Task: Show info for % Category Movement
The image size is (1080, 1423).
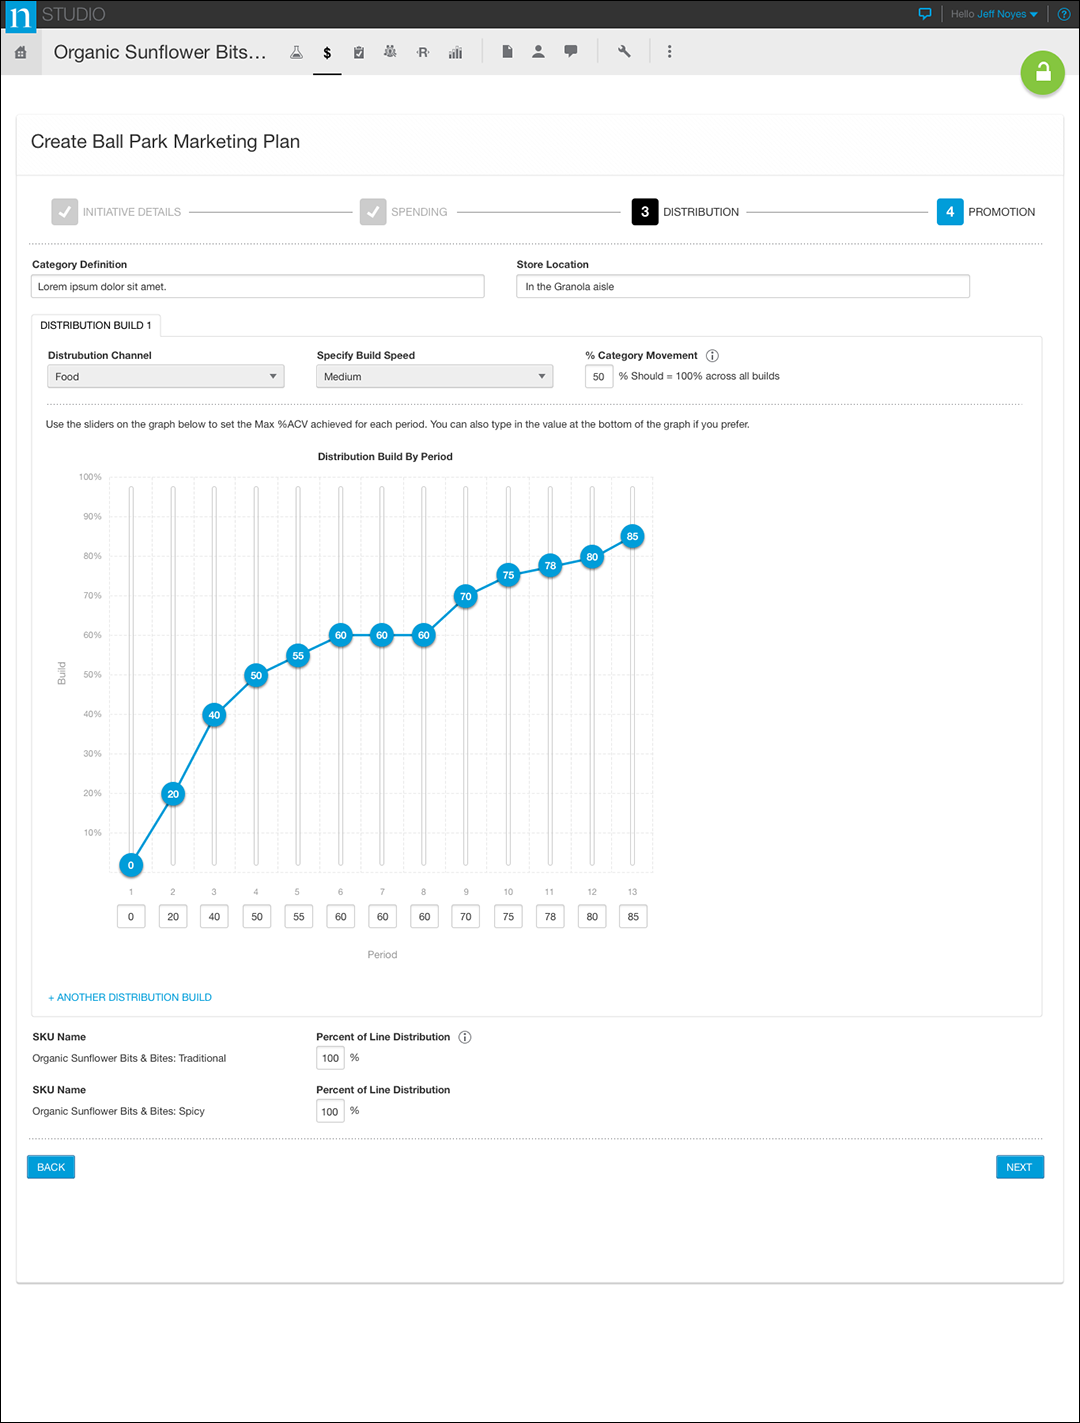Action: [x=712, y=355]
